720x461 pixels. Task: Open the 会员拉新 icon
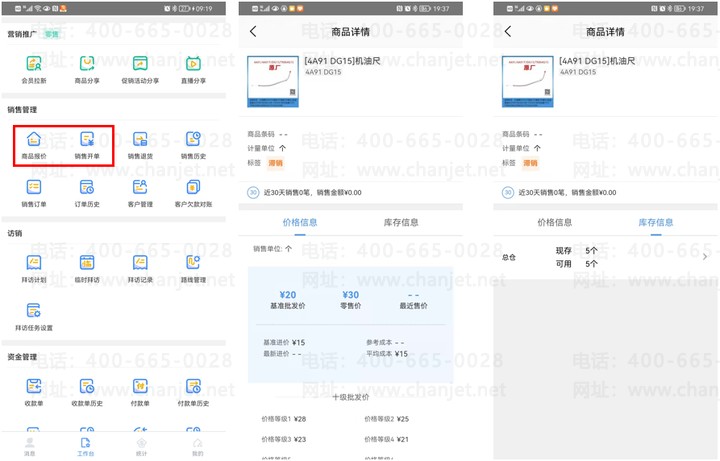[x=34, y=63]
